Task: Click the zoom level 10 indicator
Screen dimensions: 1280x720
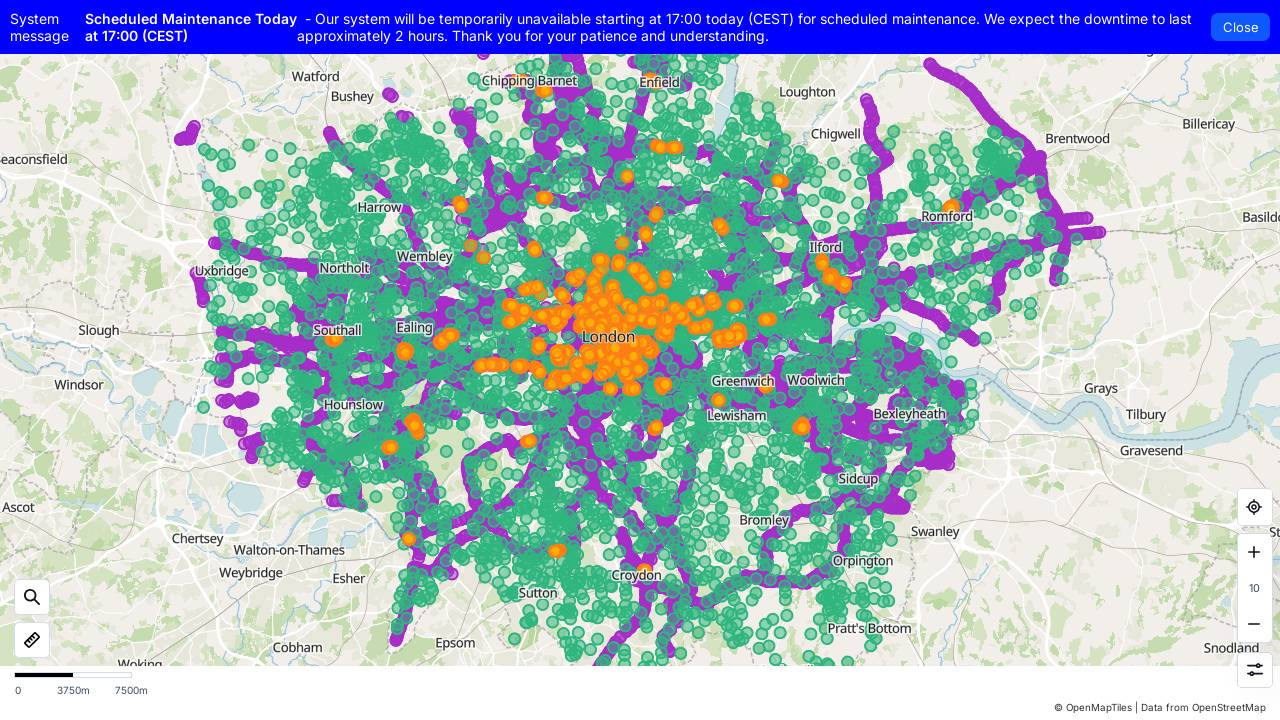Action: point(1254,588)
